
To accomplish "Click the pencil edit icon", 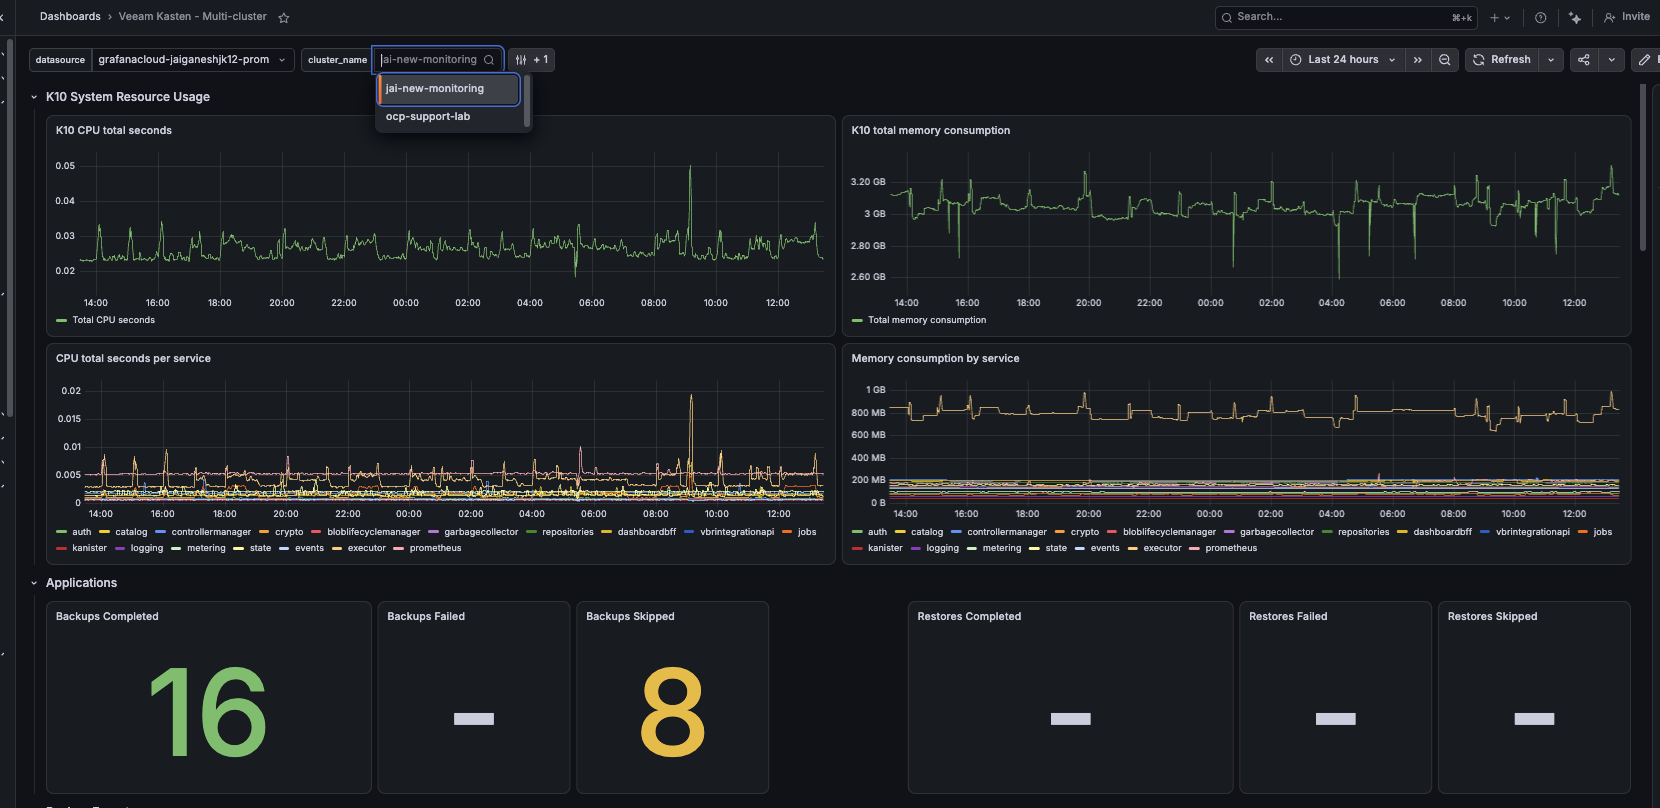I will coord(1644,60).
